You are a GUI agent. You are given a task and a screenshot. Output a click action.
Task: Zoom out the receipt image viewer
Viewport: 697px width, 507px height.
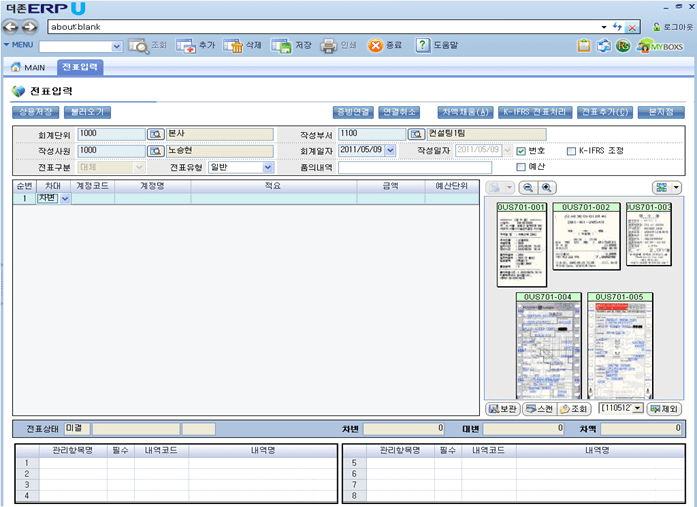click(527, 188)
